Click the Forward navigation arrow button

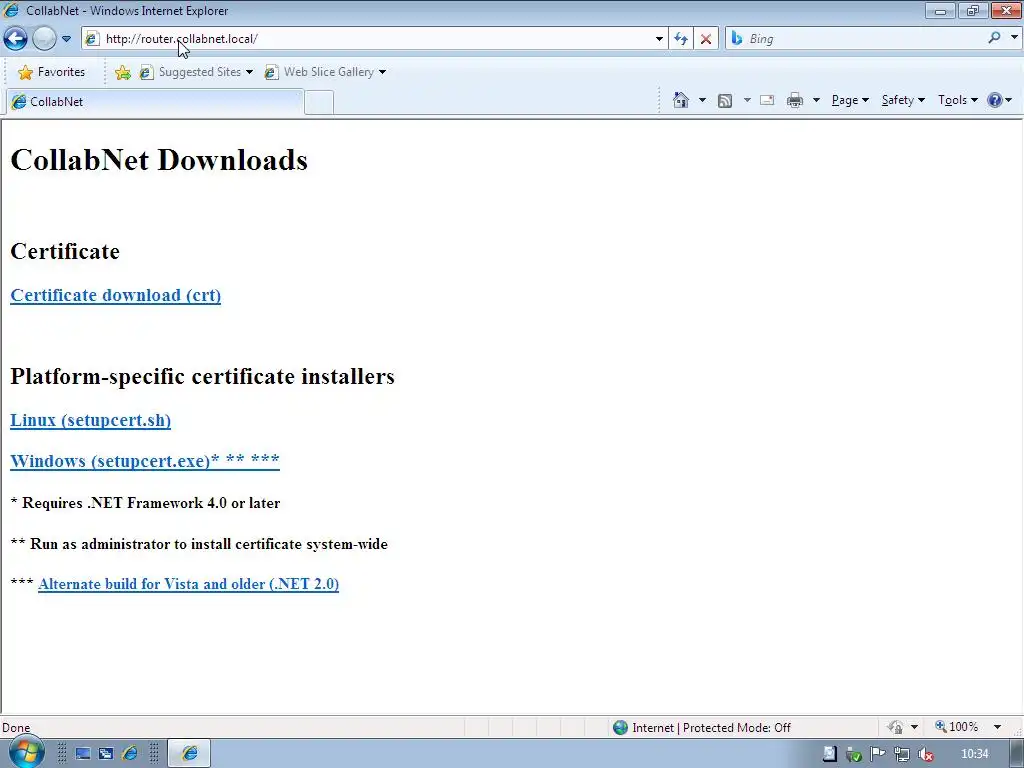[44, 39]
